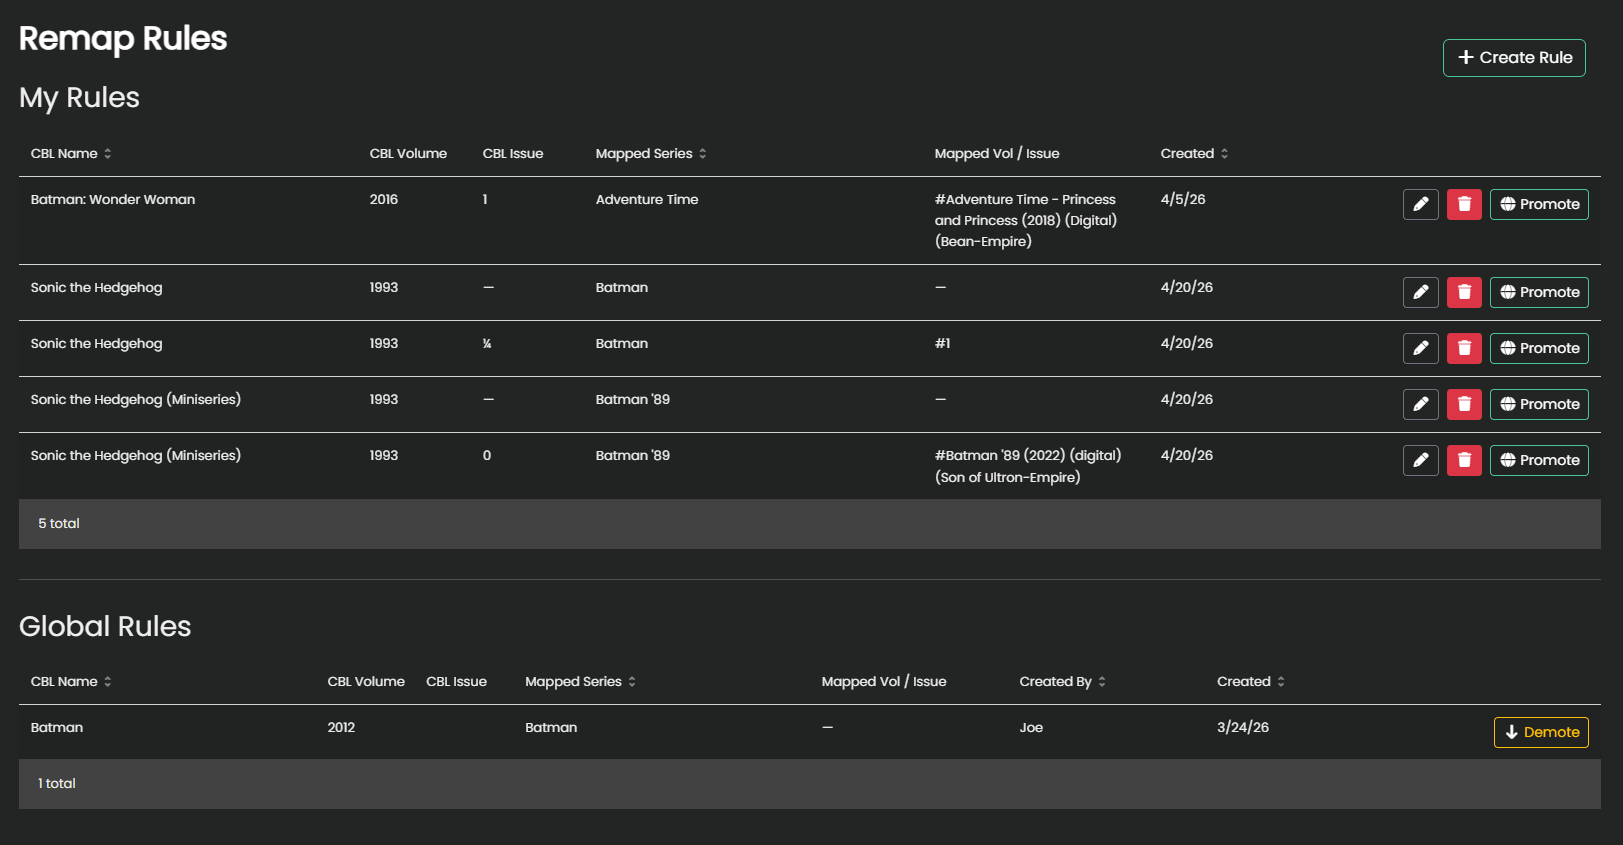
Task: Click the My Rules 'Mapped Vol / Issue' header
Action: (997, 153)
